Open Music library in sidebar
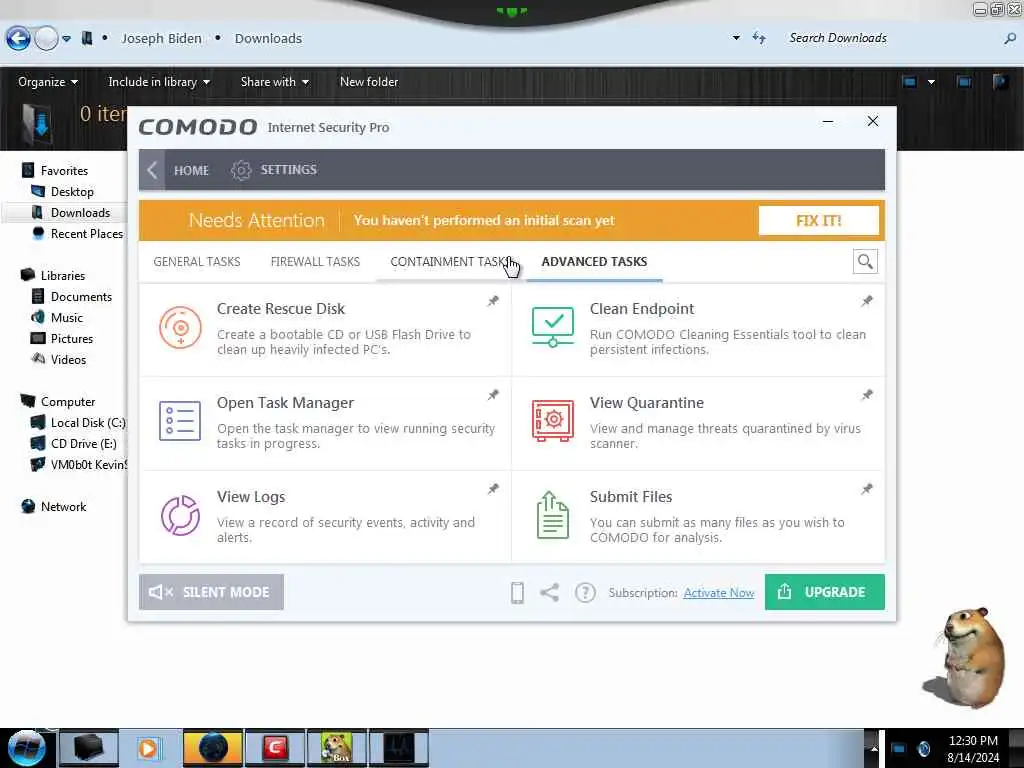Image resolution: width=1024 pixels, height=768 pixels. (x=67, y=318)
